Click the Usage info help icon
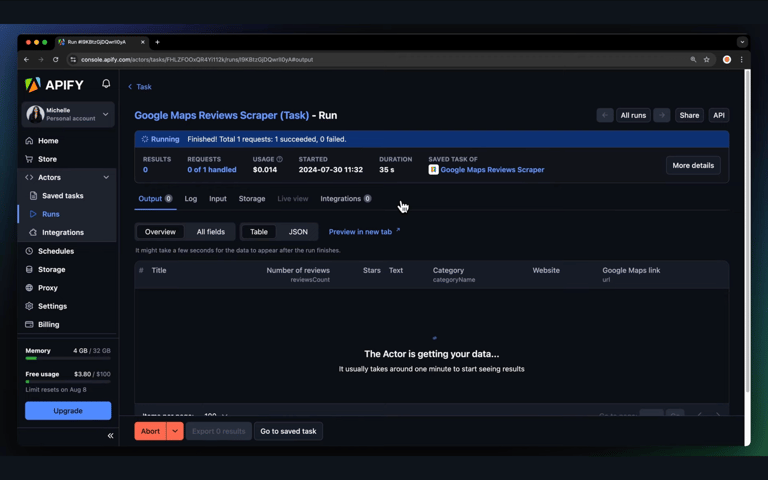The image size is (768, 480). coord(280,159)
